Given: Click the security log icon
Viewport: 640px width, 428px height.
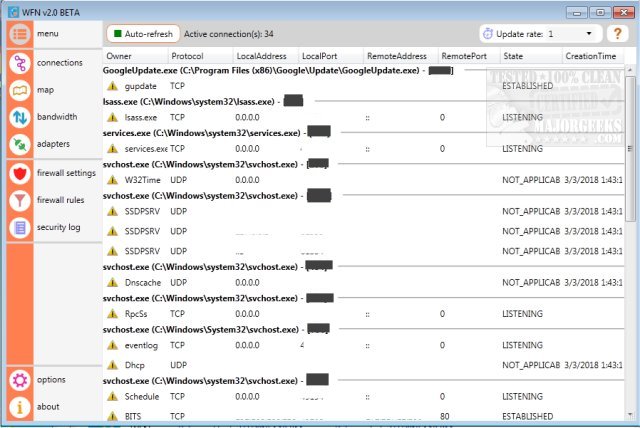Looking at the screenshot, I should click(x=20, y=227).
